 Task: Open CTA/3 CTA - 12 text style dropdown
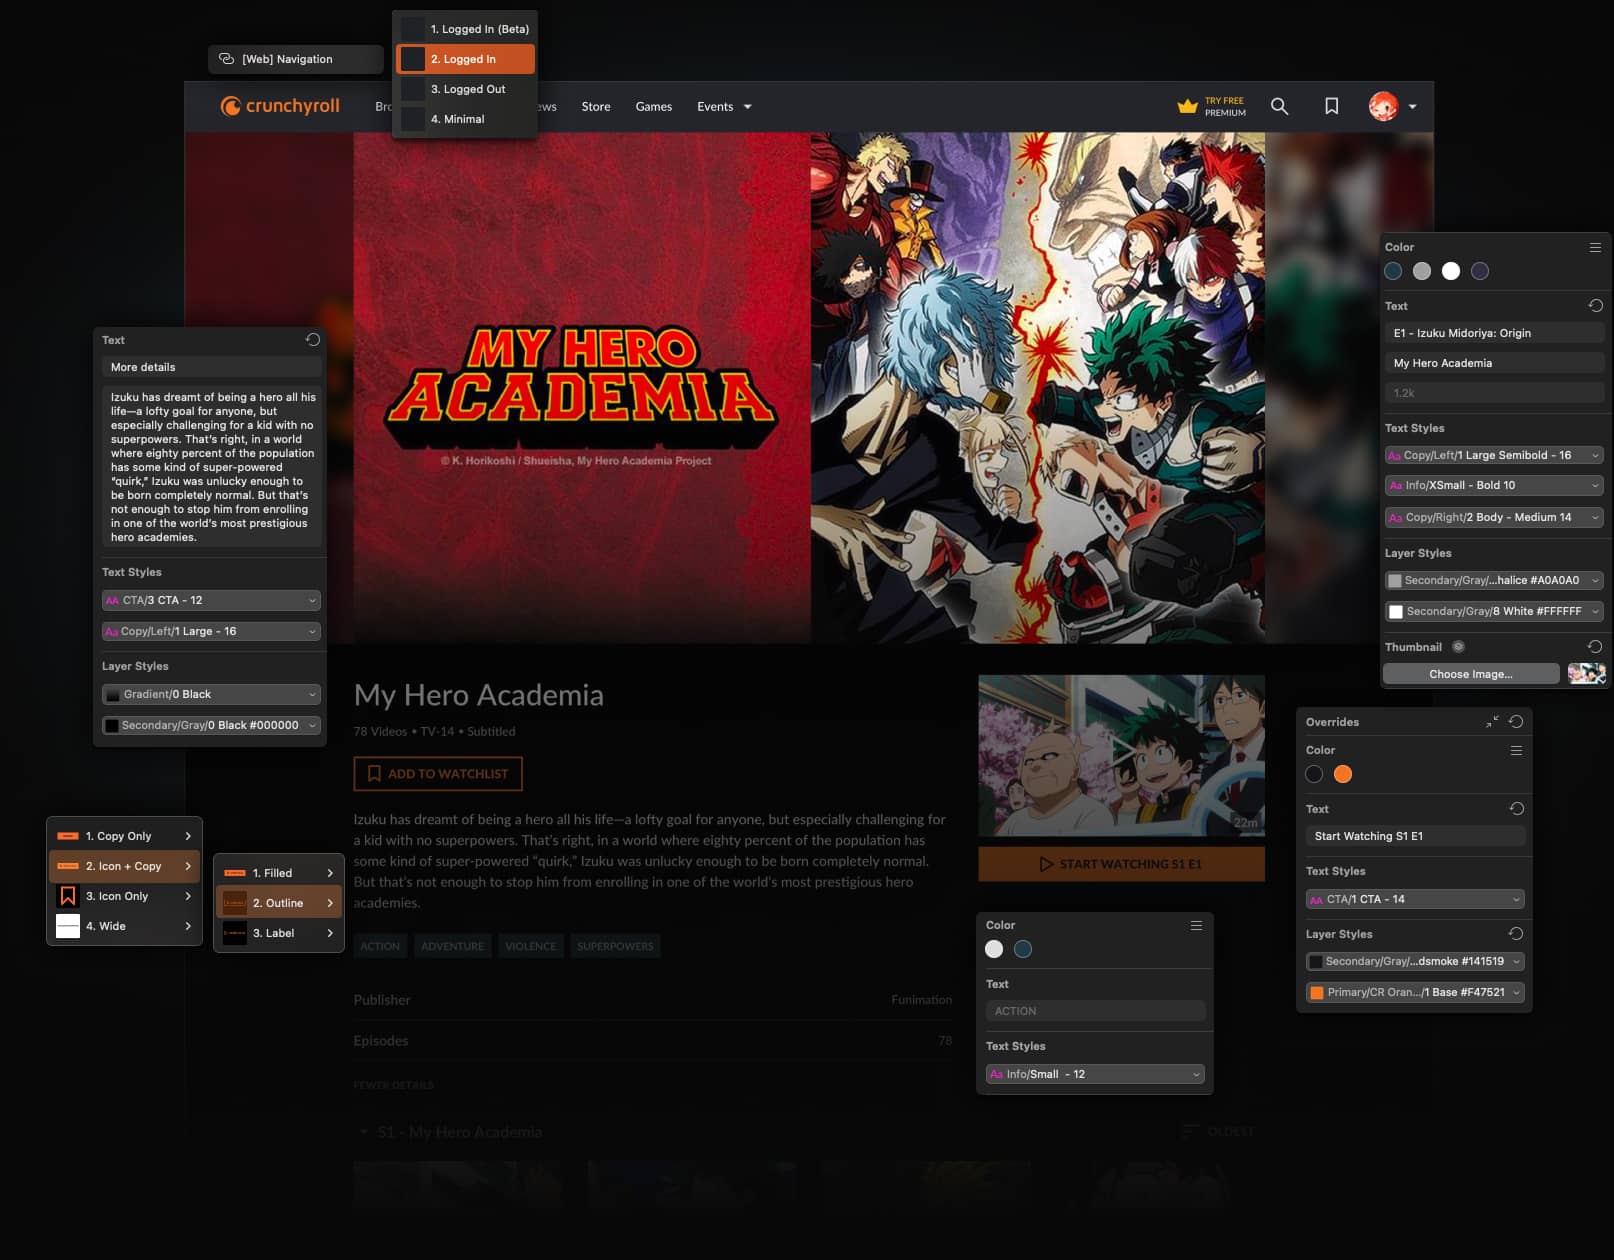211,600
